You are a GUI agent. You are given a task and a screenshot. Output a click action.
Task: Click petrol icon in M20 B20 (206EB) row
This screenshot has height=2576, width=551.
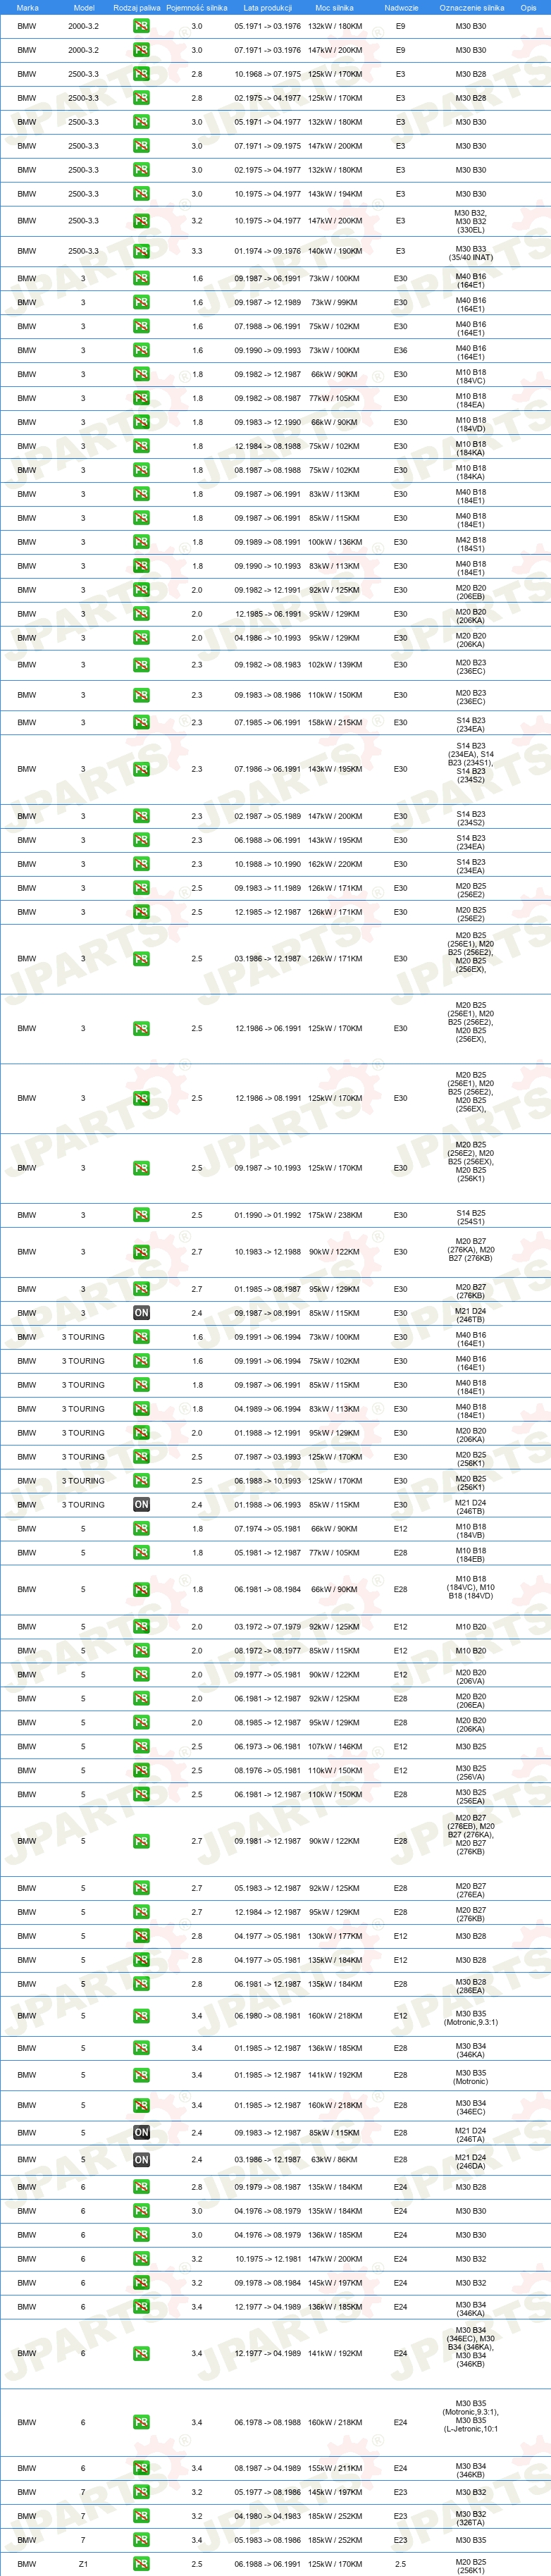click(x=141, y=590)
